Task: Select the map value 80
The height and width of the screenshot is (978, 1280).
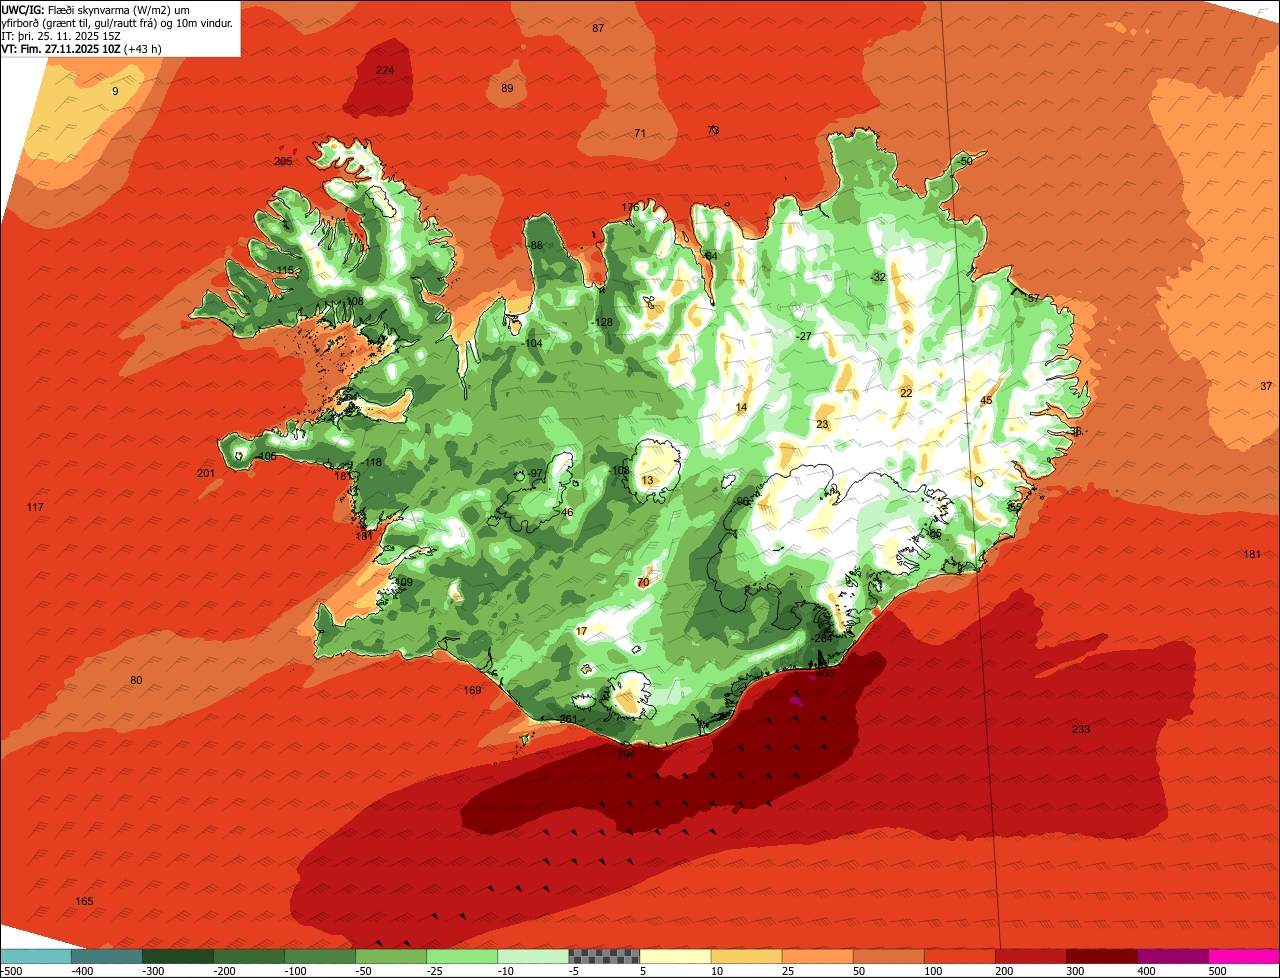Action: 136,680
